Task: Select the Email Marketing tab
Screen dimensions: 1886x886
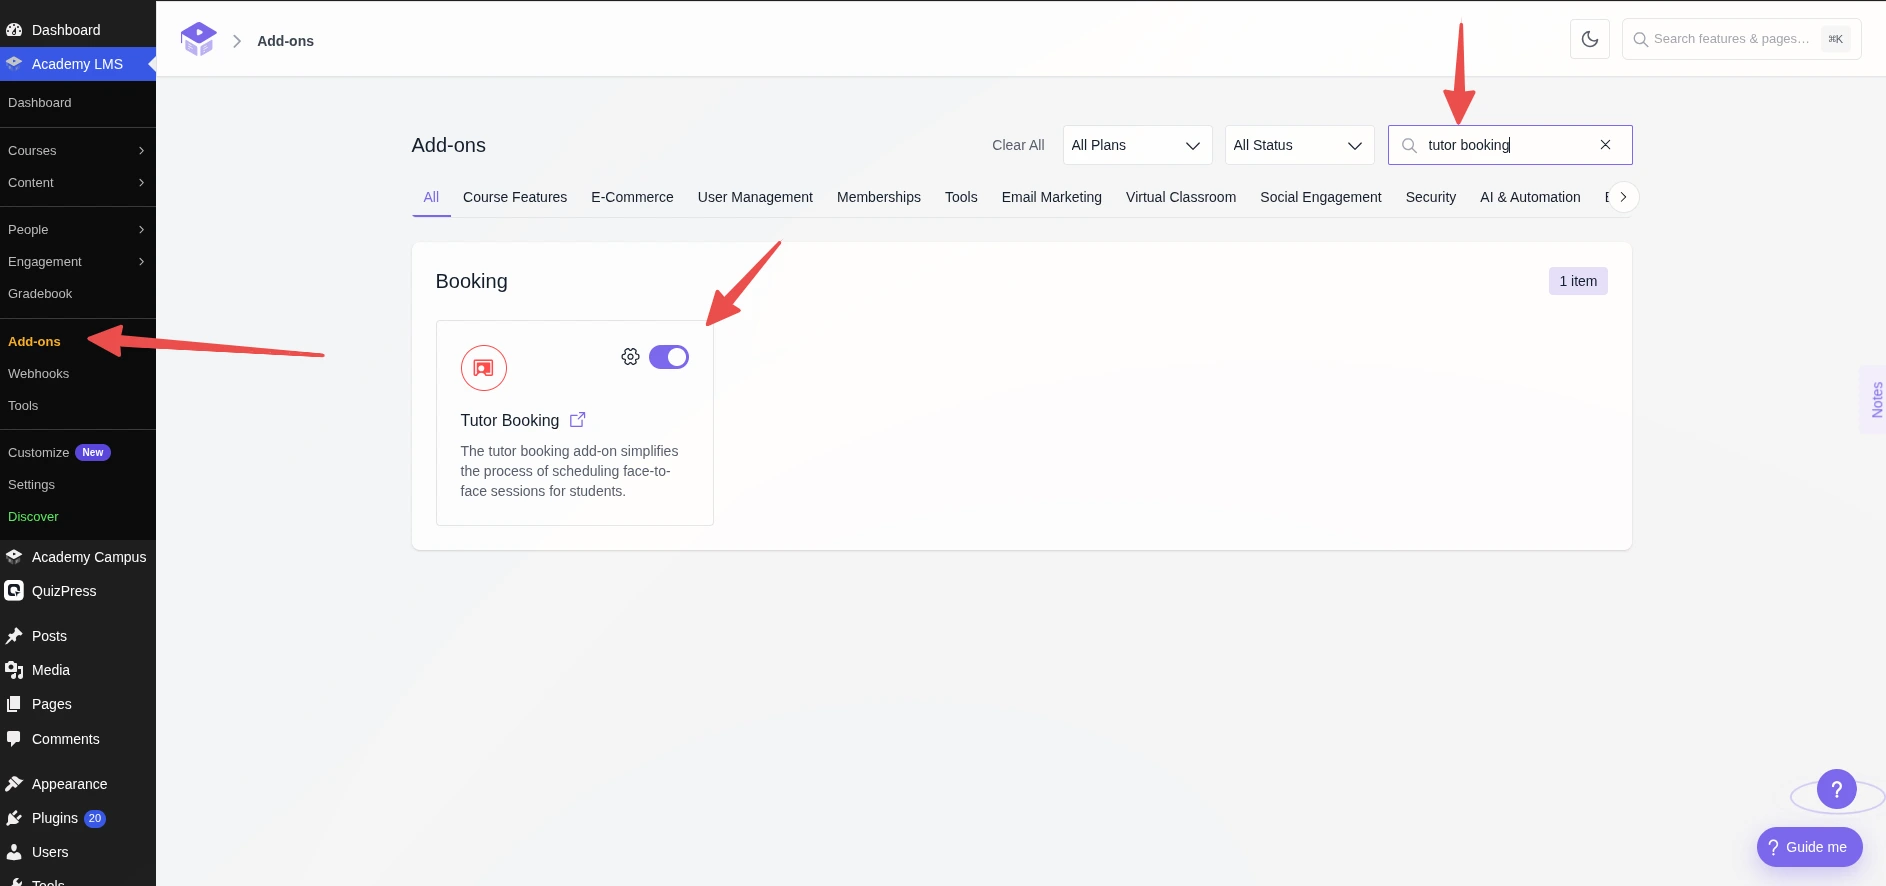Action: tap(1052, 197)
